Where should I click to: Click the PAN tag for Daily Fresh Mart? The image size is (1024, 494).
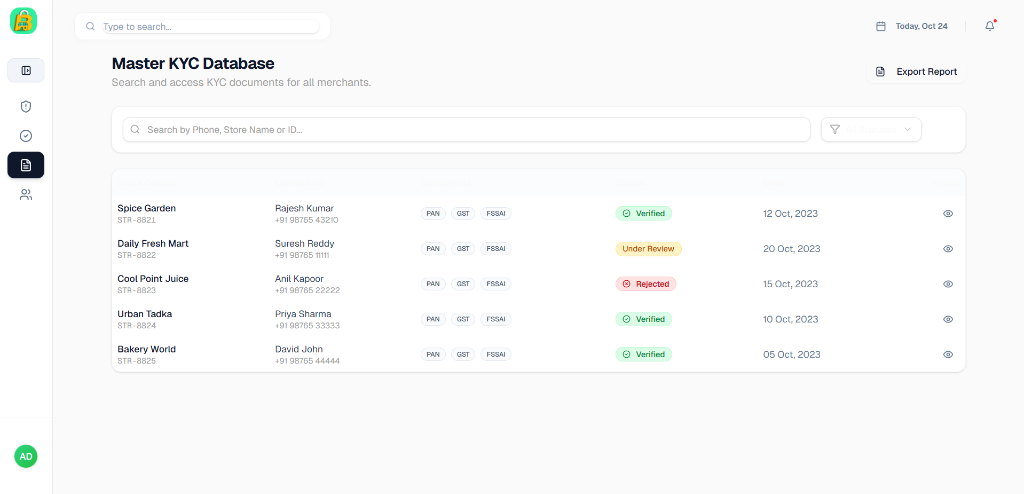tap(433, 249)
